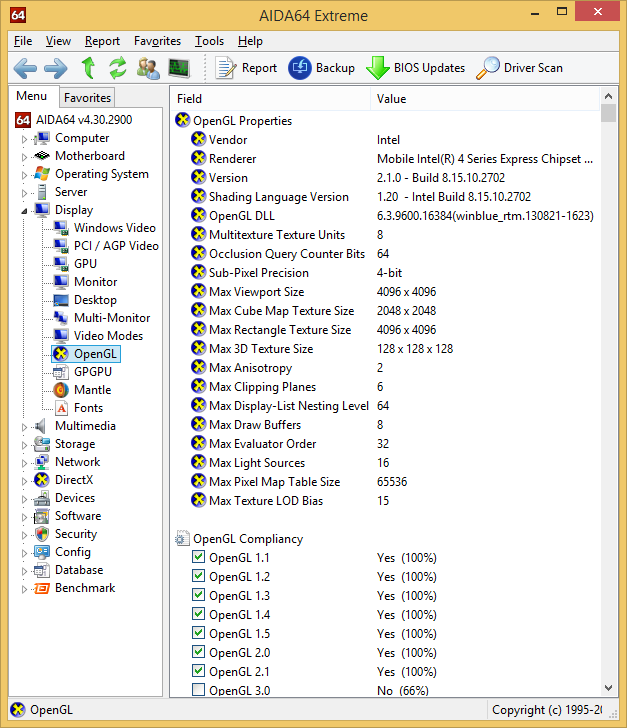Check the OpenGL 3.0 checkbox
Screen dimensions: 627x728
[x=198, y=690]
